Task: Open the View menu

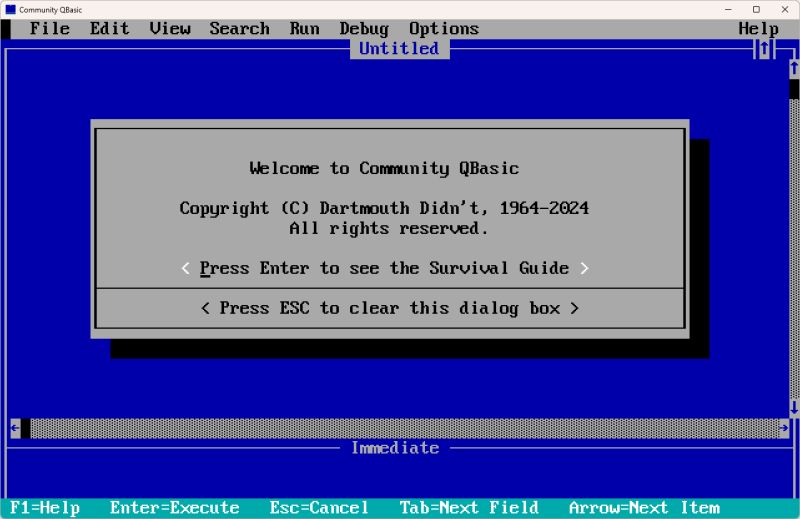Action: click(170, 29)
